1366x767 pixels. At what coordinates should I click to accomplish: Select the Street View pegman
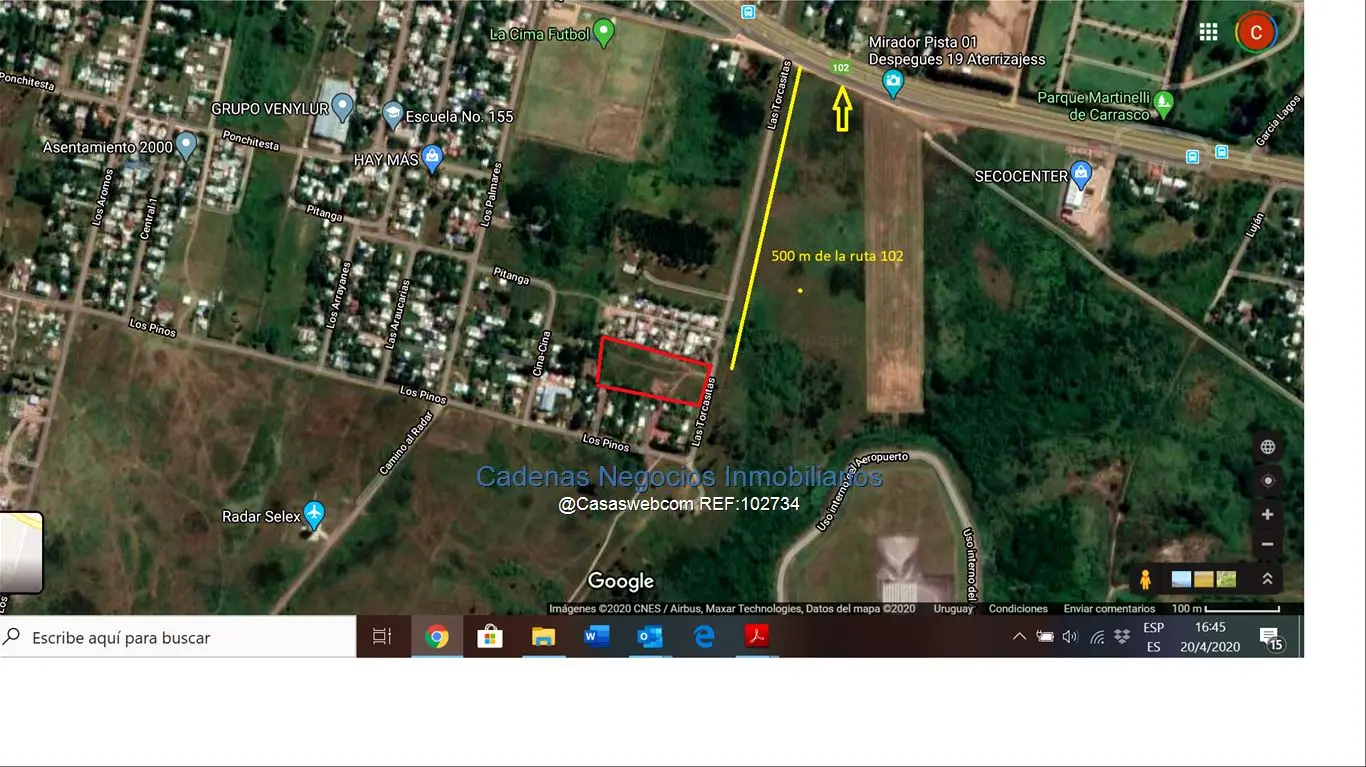pos(1146,579)
